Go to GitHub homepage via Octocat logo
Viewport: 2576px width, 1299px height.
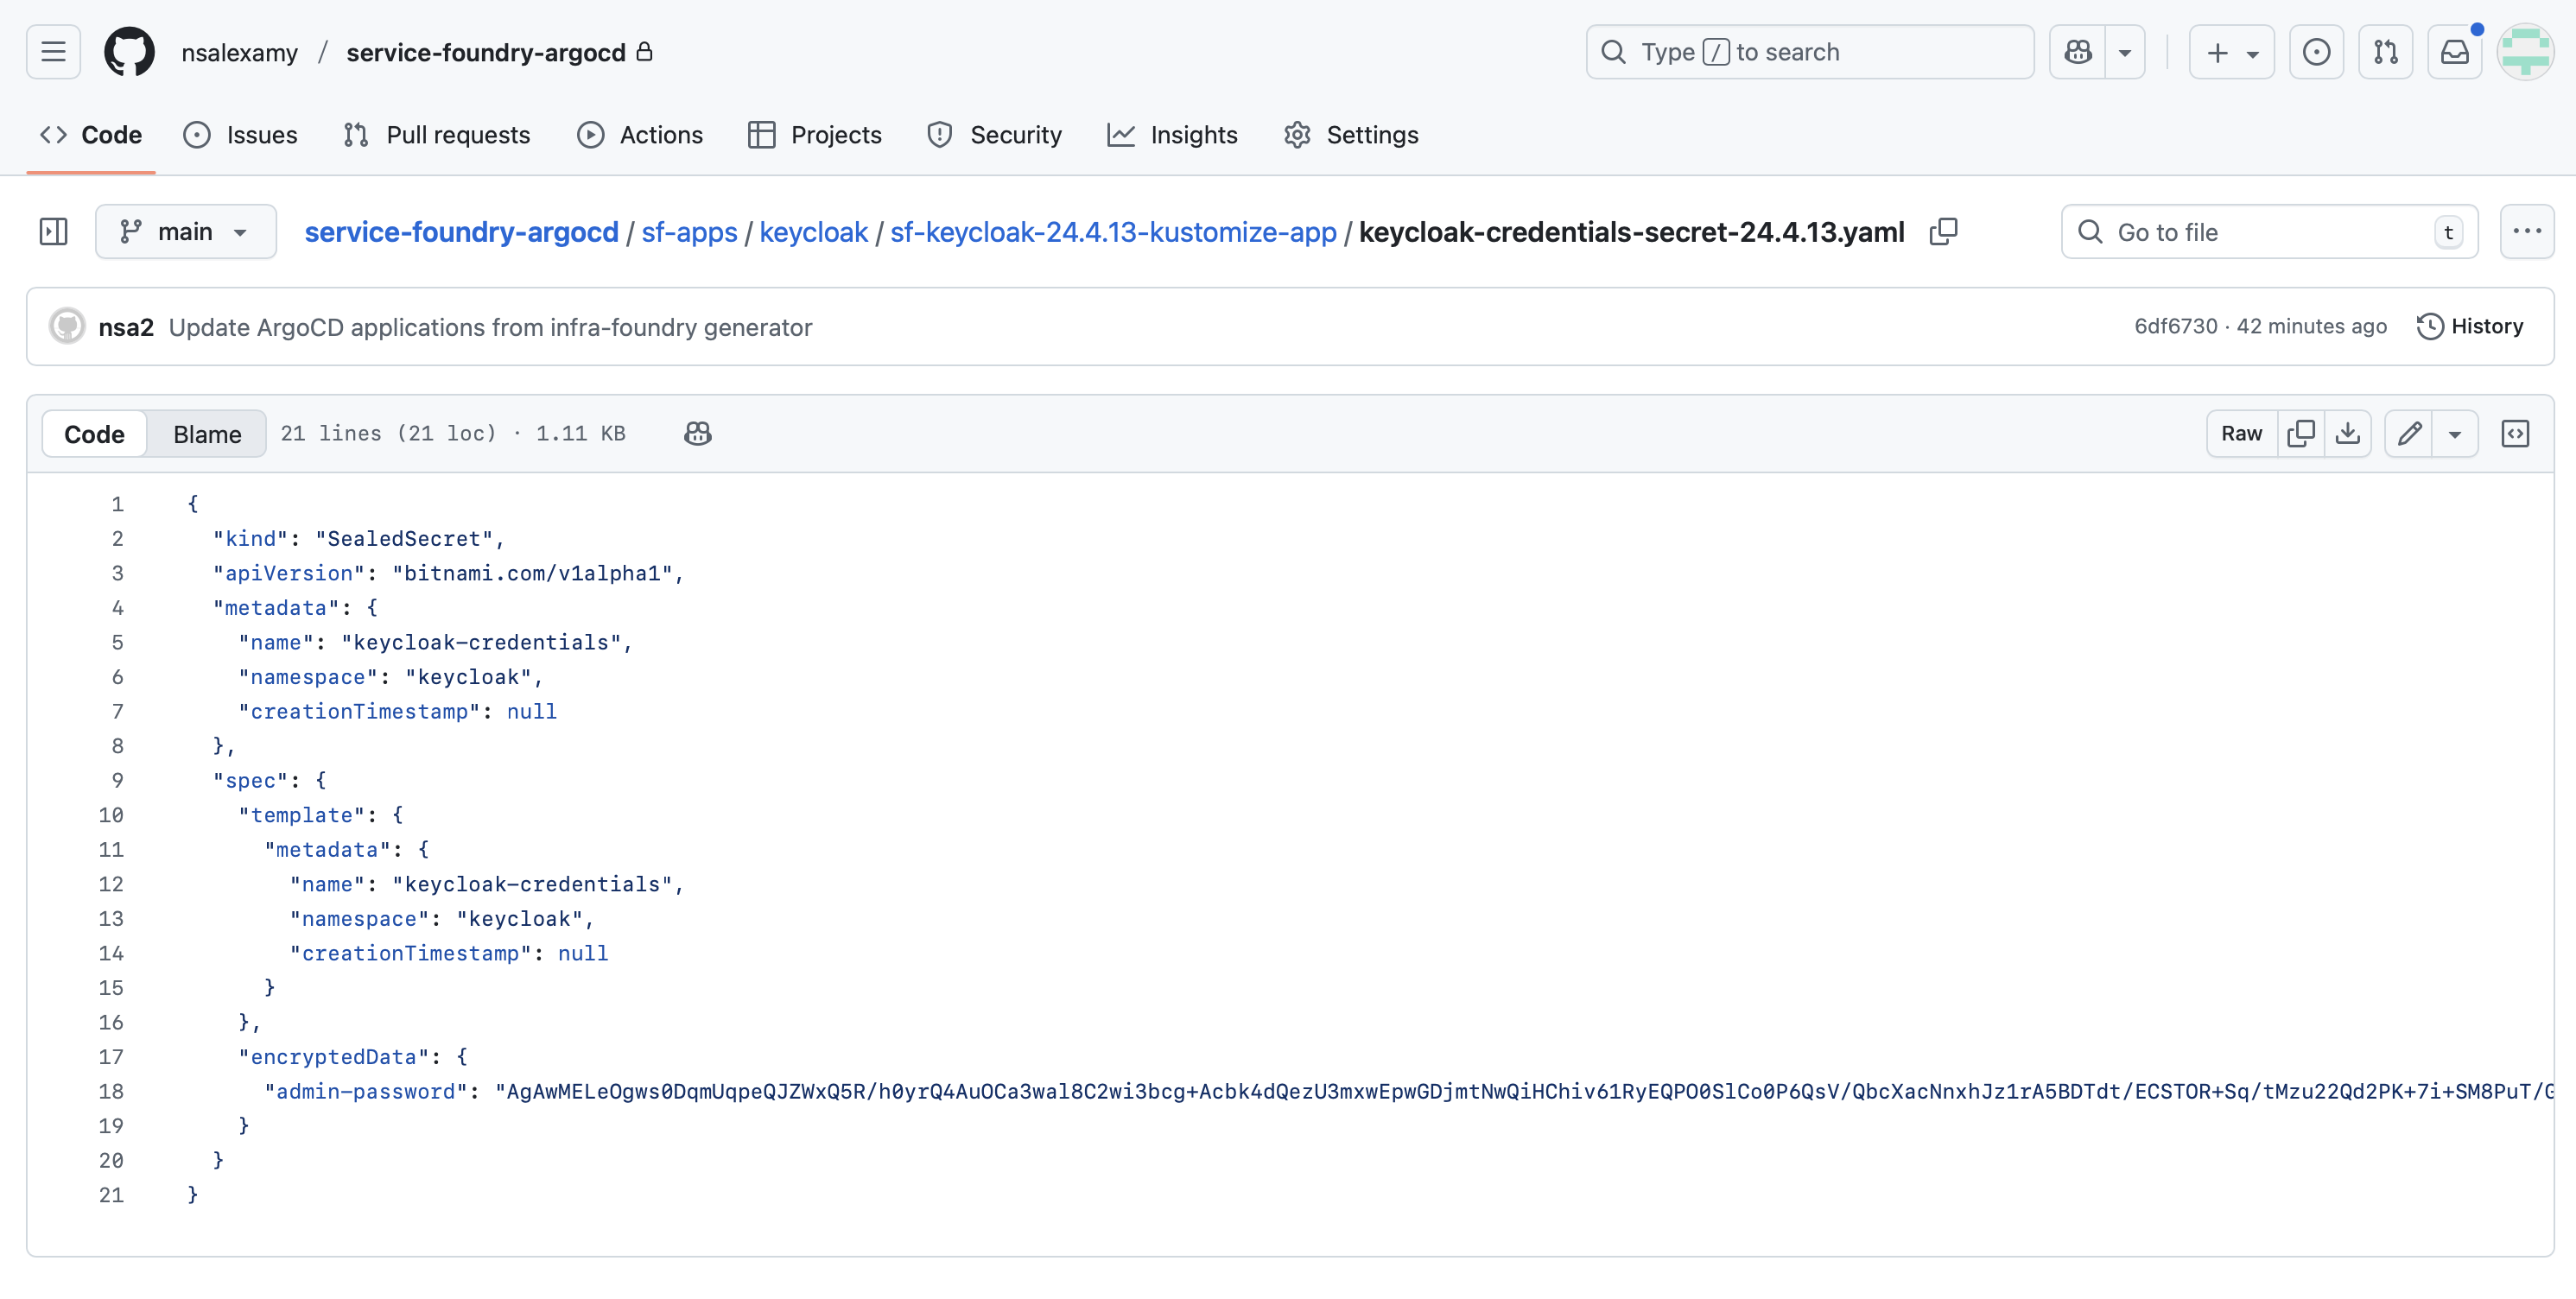[x=129, y=52]
